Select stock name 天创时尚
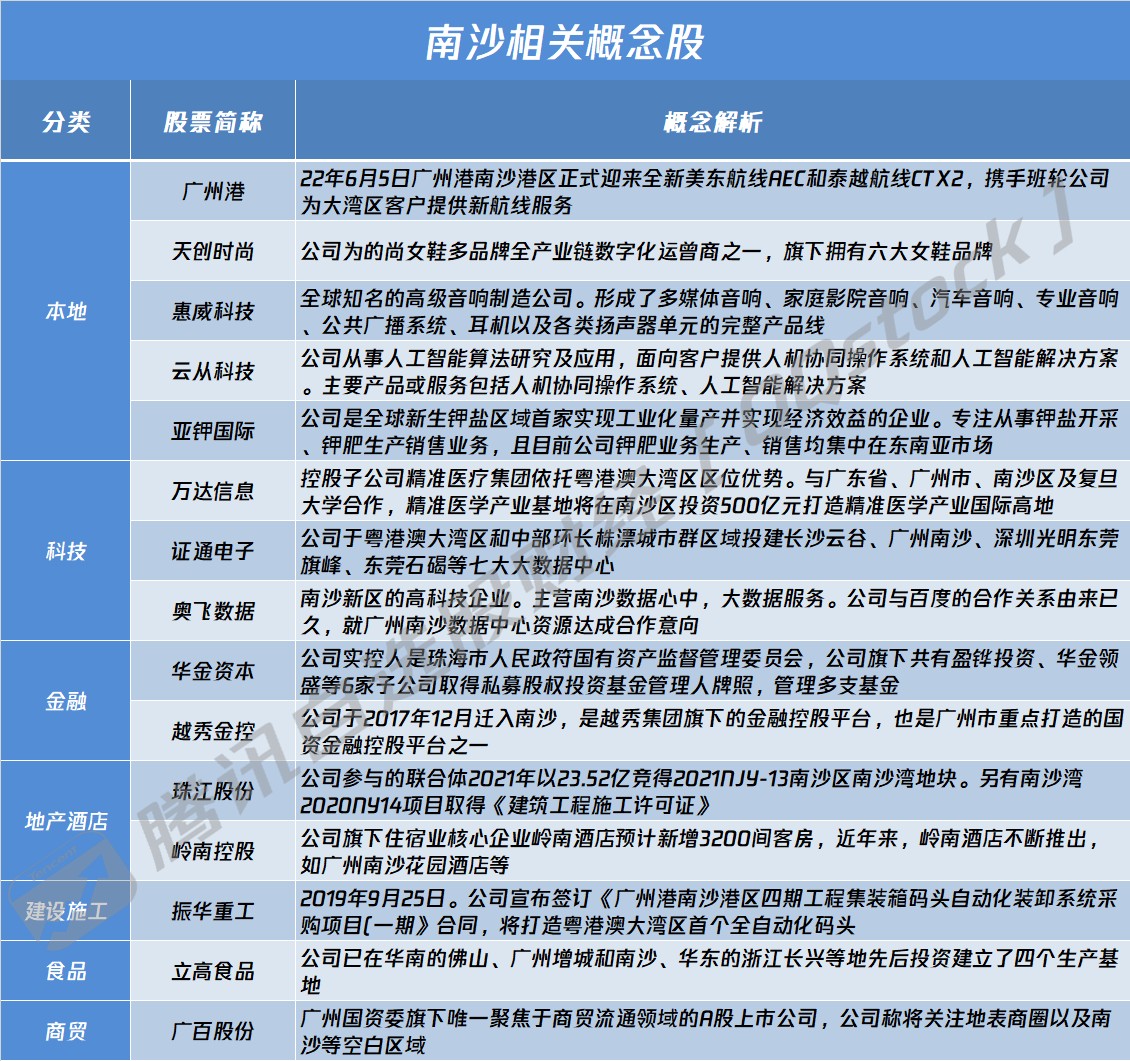 click(213, 251)
